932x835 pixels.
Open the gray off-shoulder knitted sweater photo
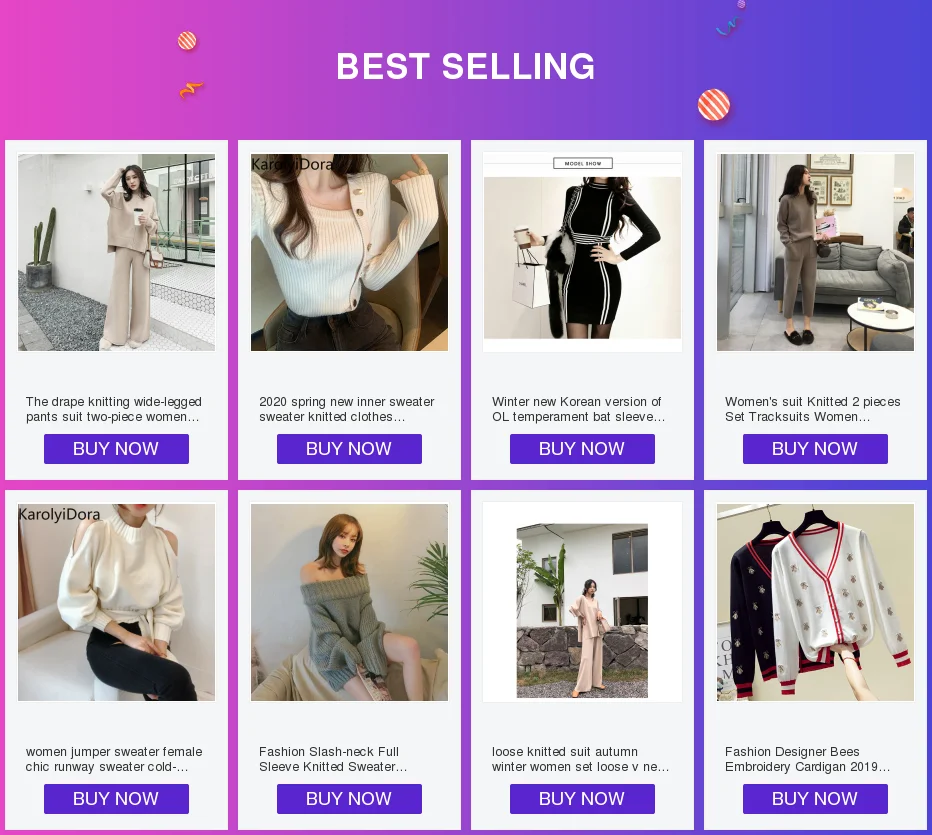tap(350, 602)
